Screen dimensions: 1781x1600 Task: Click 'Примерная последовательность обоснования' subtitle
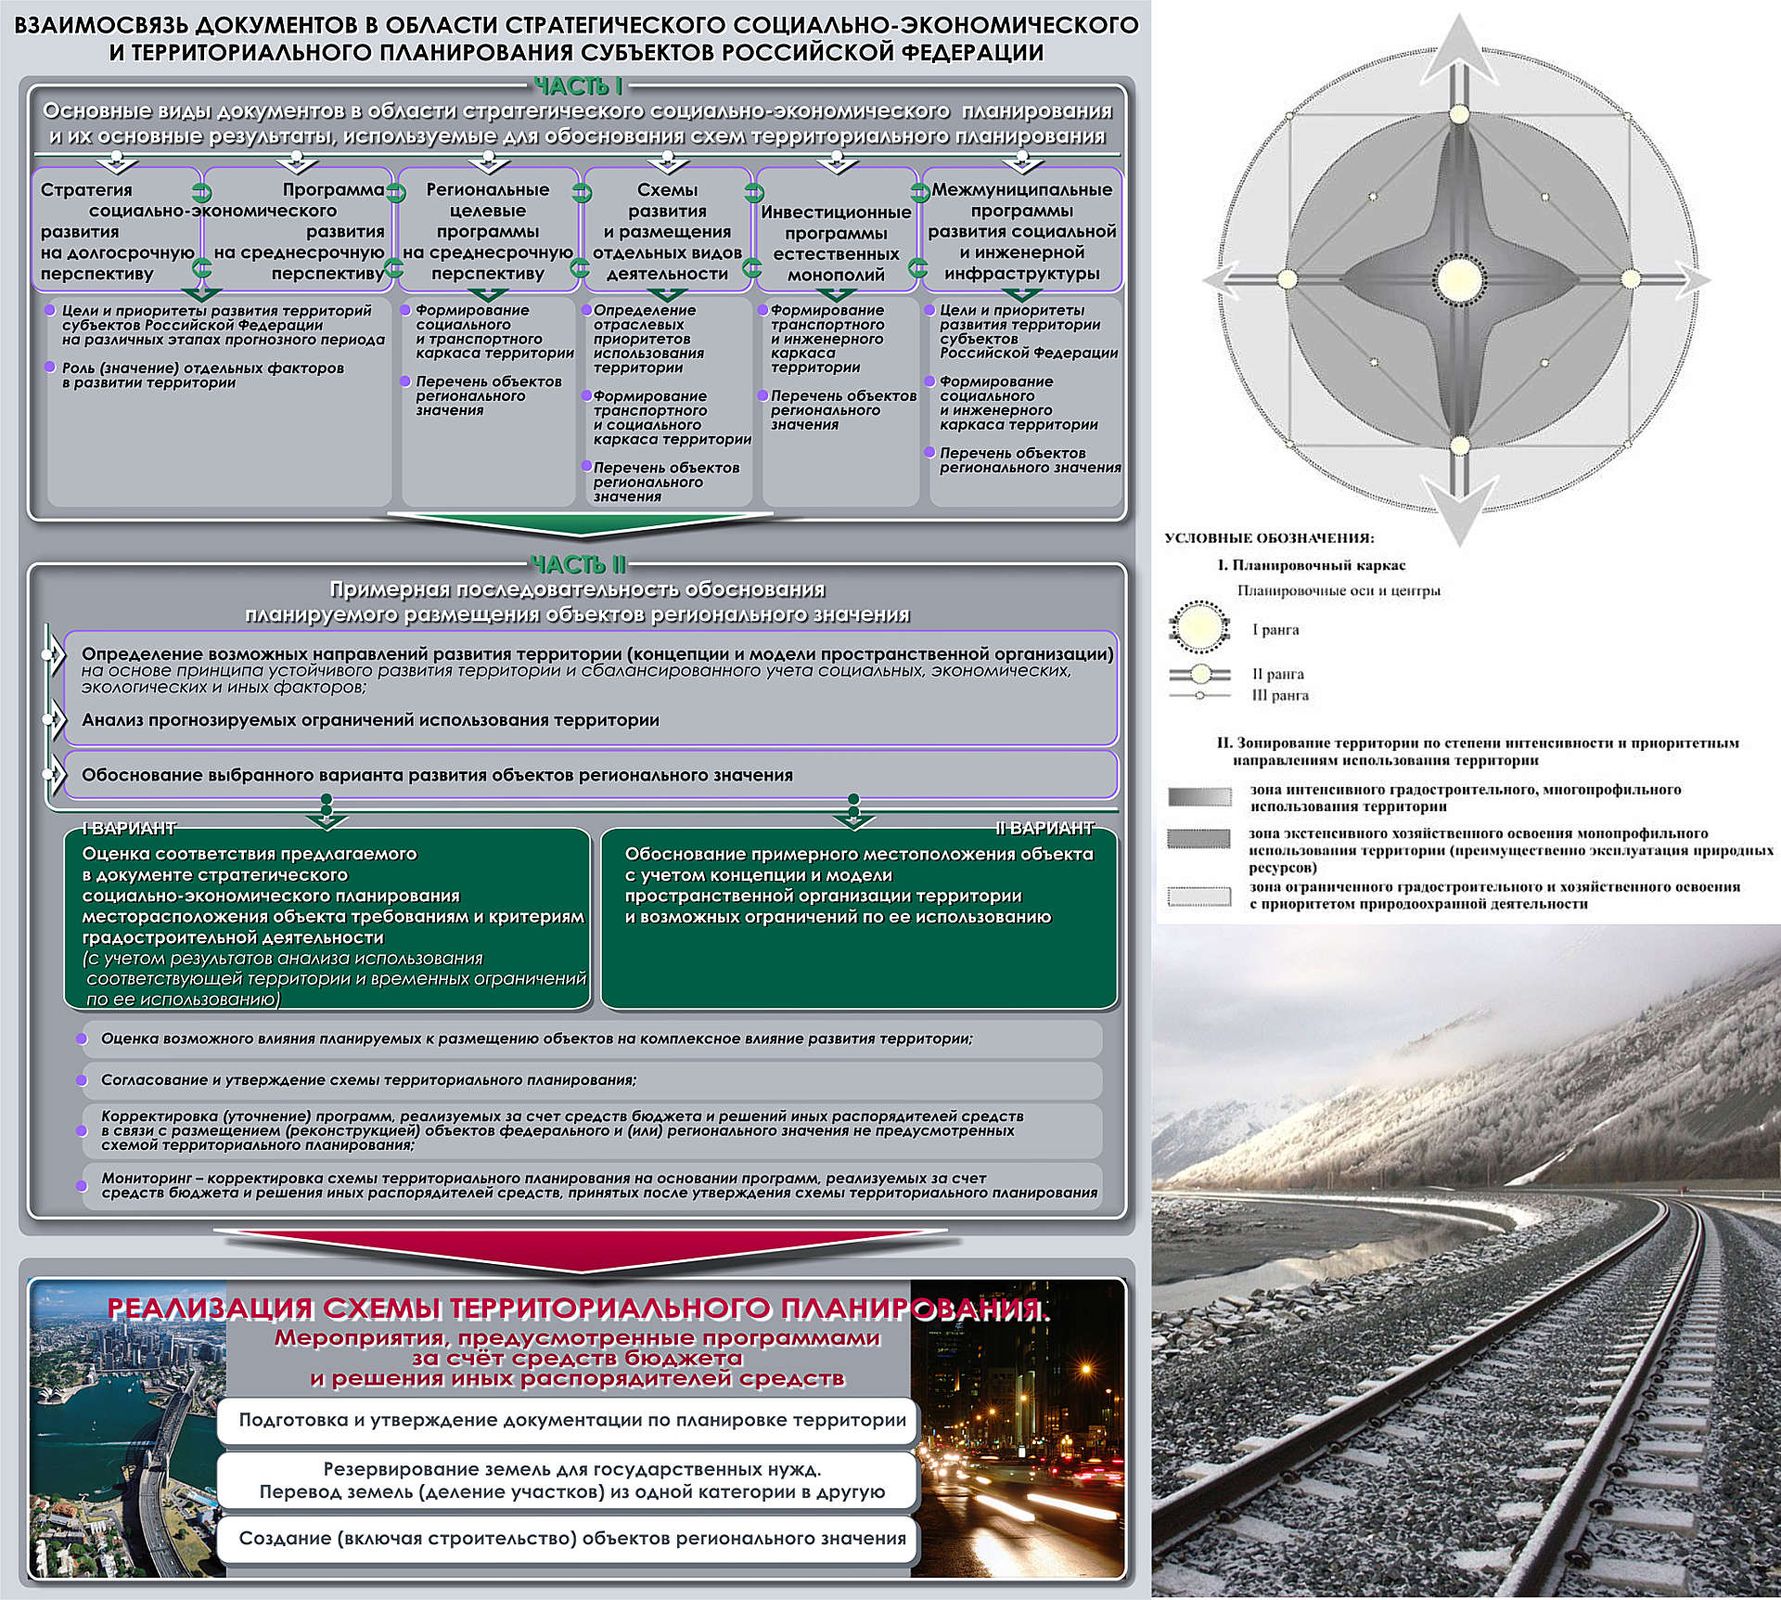coord(577,602)
